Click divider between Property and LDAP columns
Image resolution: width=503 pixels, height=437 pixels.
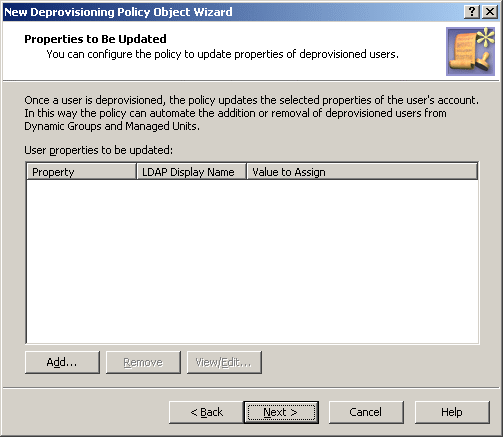click(x=137, y=172)
